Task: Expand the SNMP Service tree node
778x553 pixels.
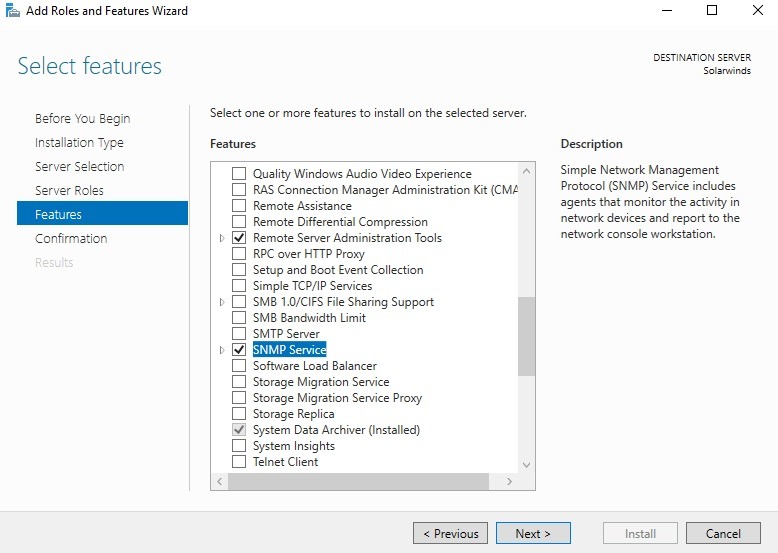Action: (222, 350)
